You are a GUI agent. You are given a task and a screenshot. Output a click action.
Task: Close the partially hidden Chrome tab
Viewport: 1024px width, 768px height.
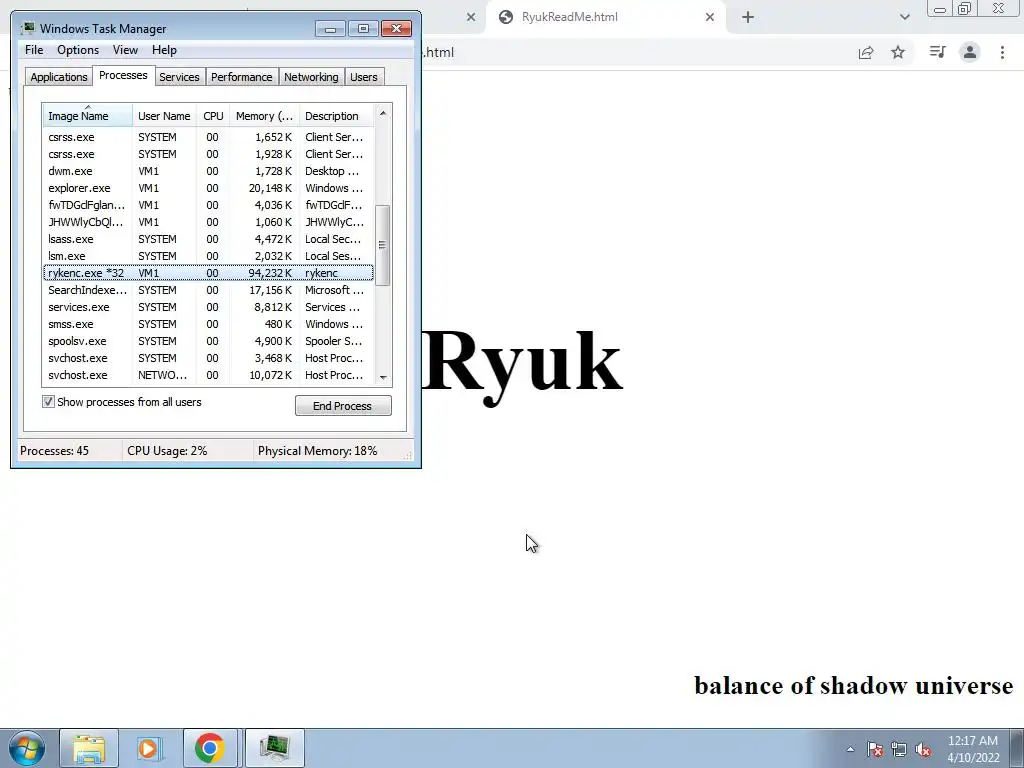(x=471, y=18)
